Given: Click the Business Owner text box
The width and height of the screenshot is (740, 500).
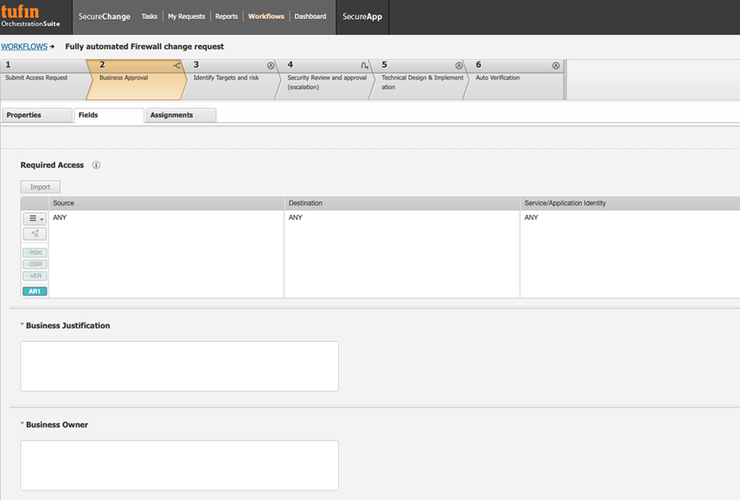Looking at the screenshot, I should [x=179, y=466].
